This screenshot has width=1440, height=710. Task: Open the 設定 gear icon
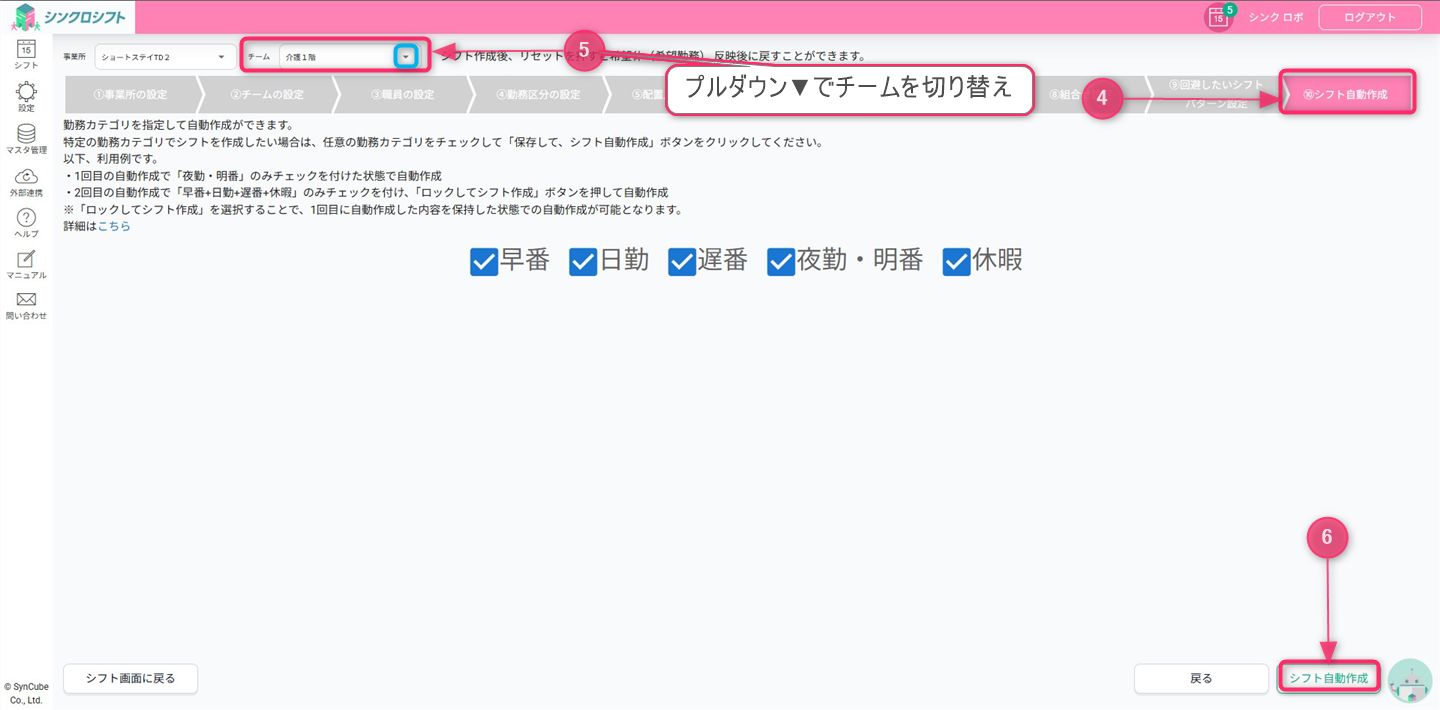pyautogui.click(x=26, y=92)
